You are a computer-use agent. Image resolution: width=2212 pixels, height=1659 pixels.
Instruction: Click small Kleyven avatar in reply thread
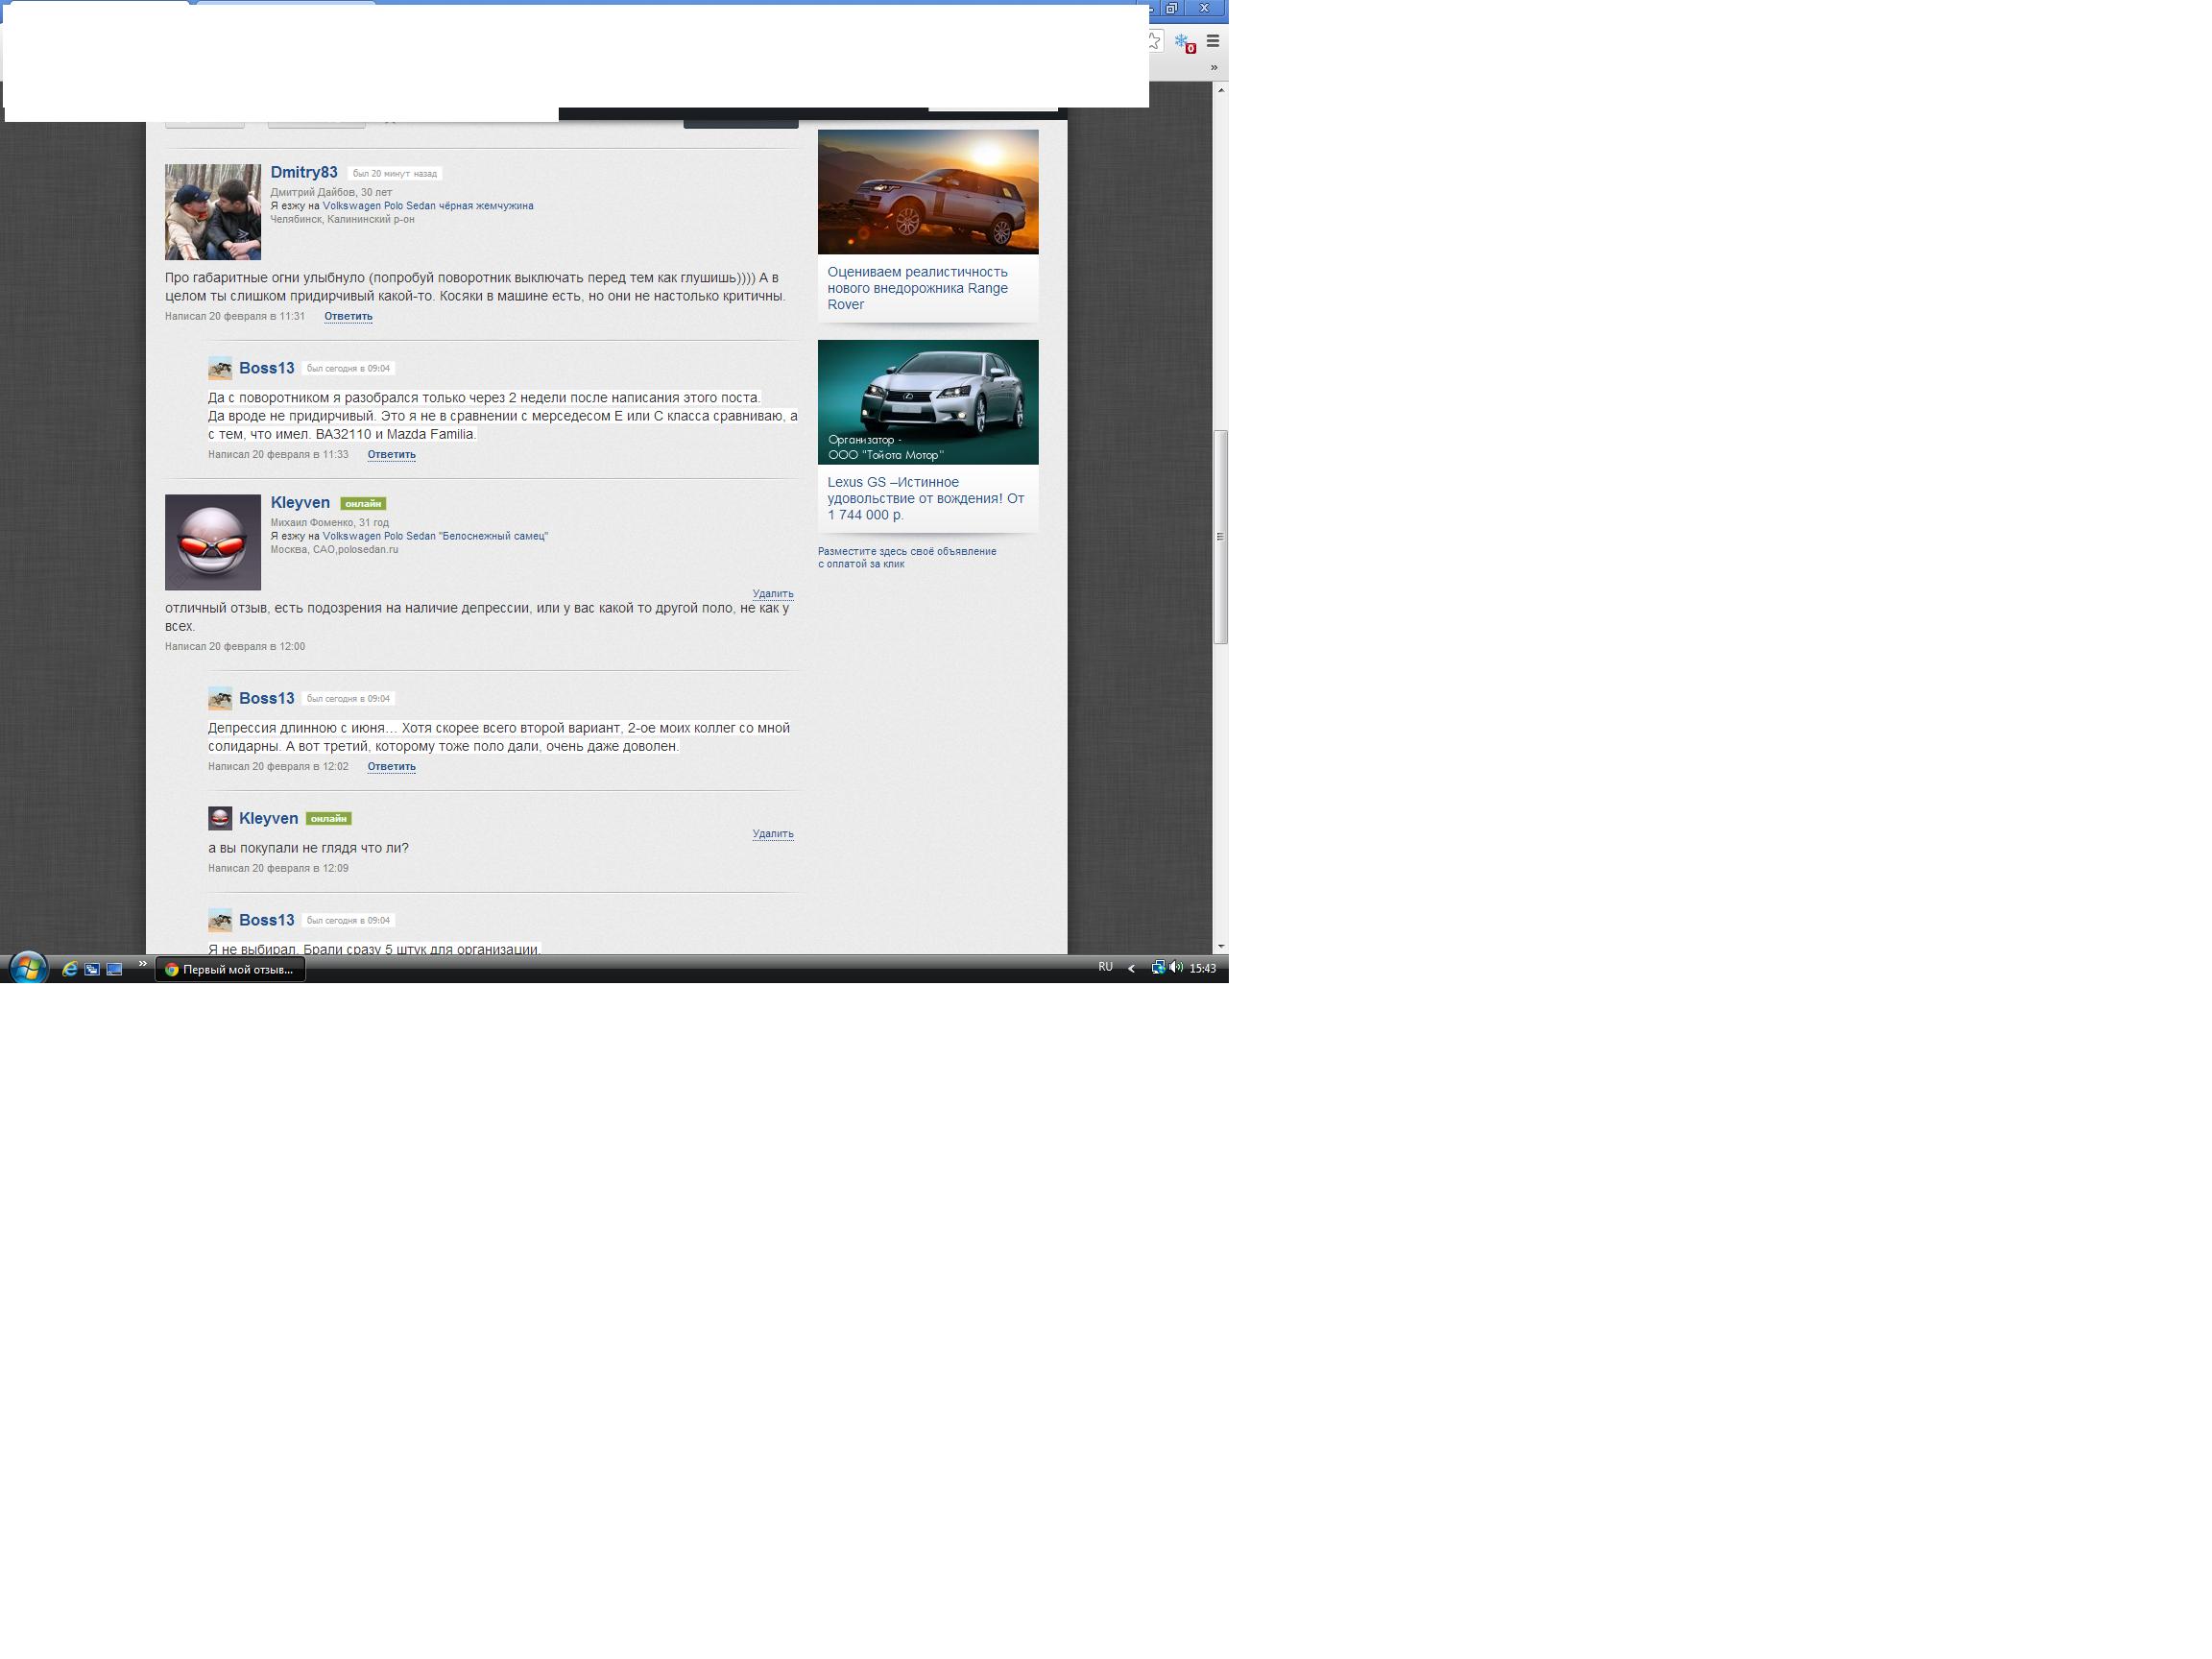220,818
